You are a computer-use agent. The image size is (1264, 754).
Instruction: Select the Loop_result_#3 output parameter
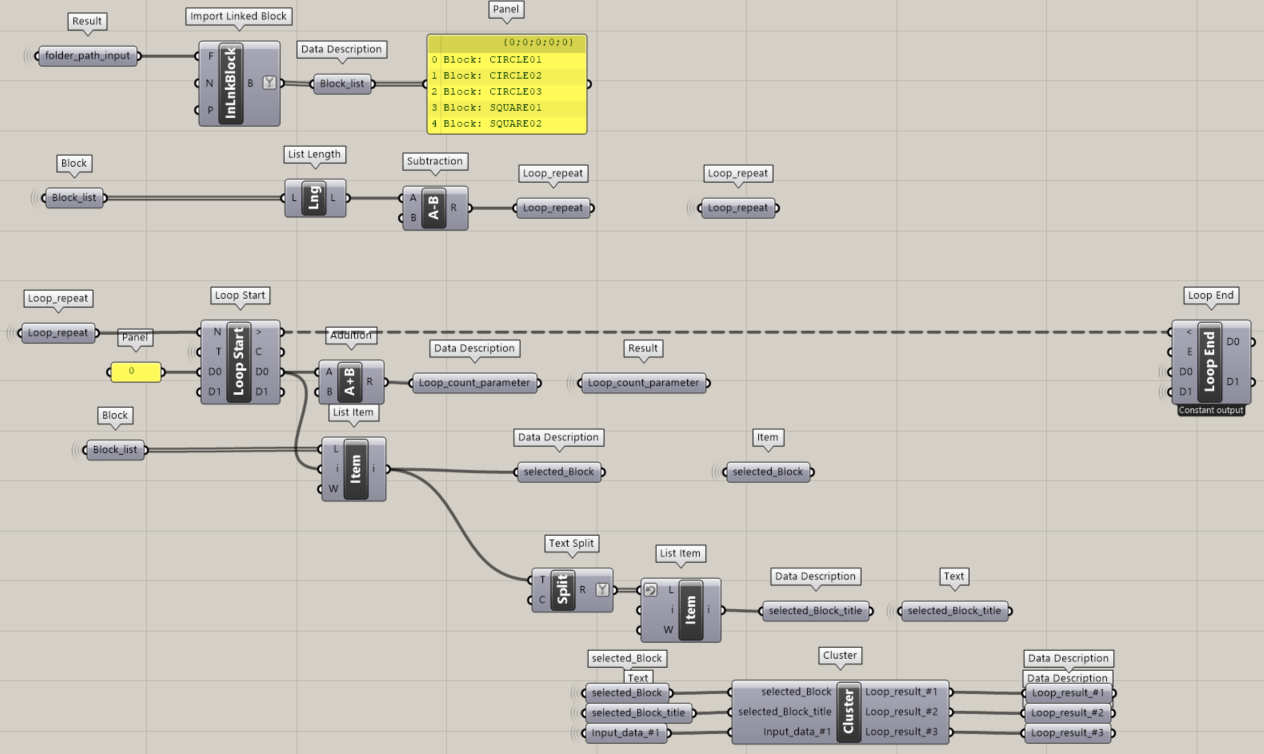click(x=1068, y=732)
